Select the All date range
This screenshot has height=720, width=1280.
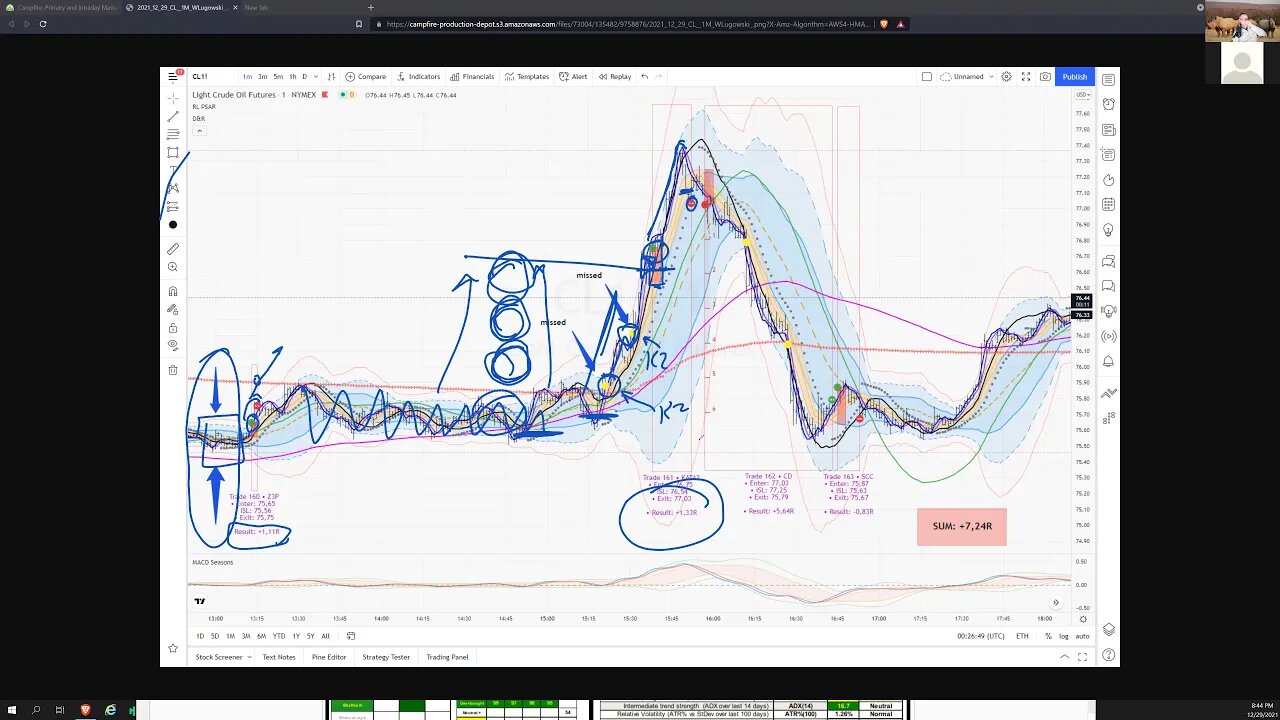(x=325, y=636)
